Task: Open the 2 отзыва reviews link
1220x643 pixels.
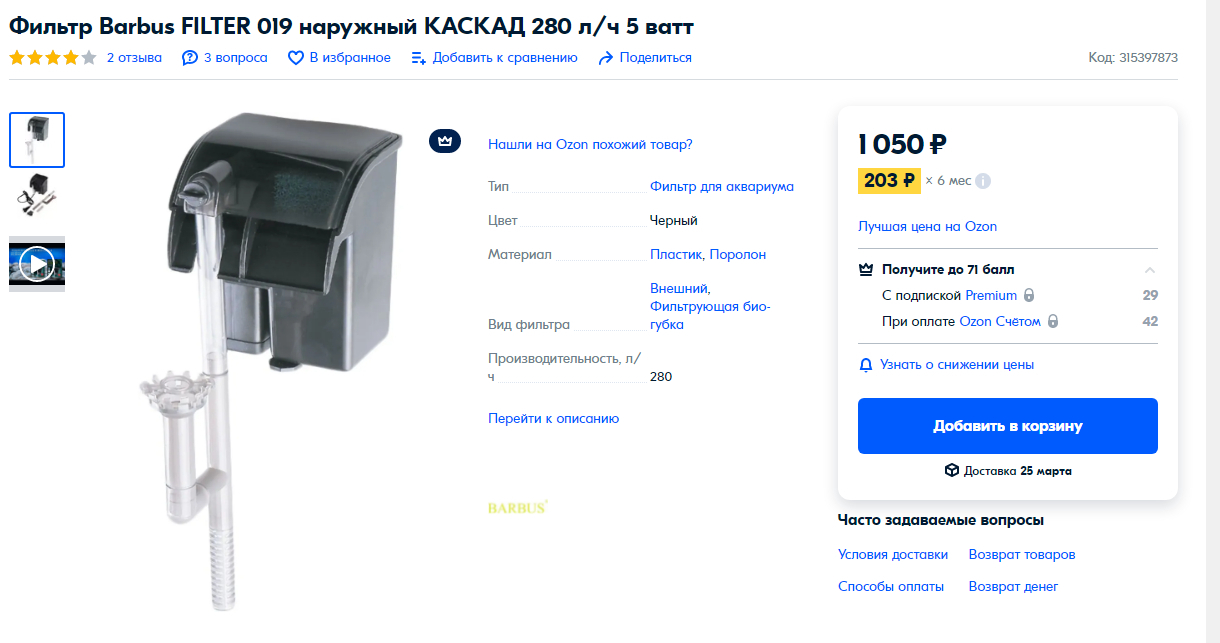Action: coord(134,58)
